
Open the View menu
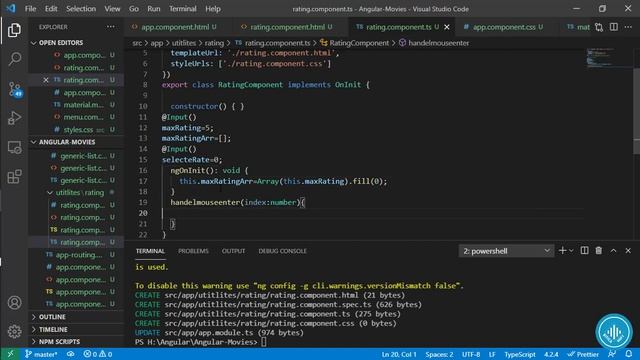tap(112, 9)
